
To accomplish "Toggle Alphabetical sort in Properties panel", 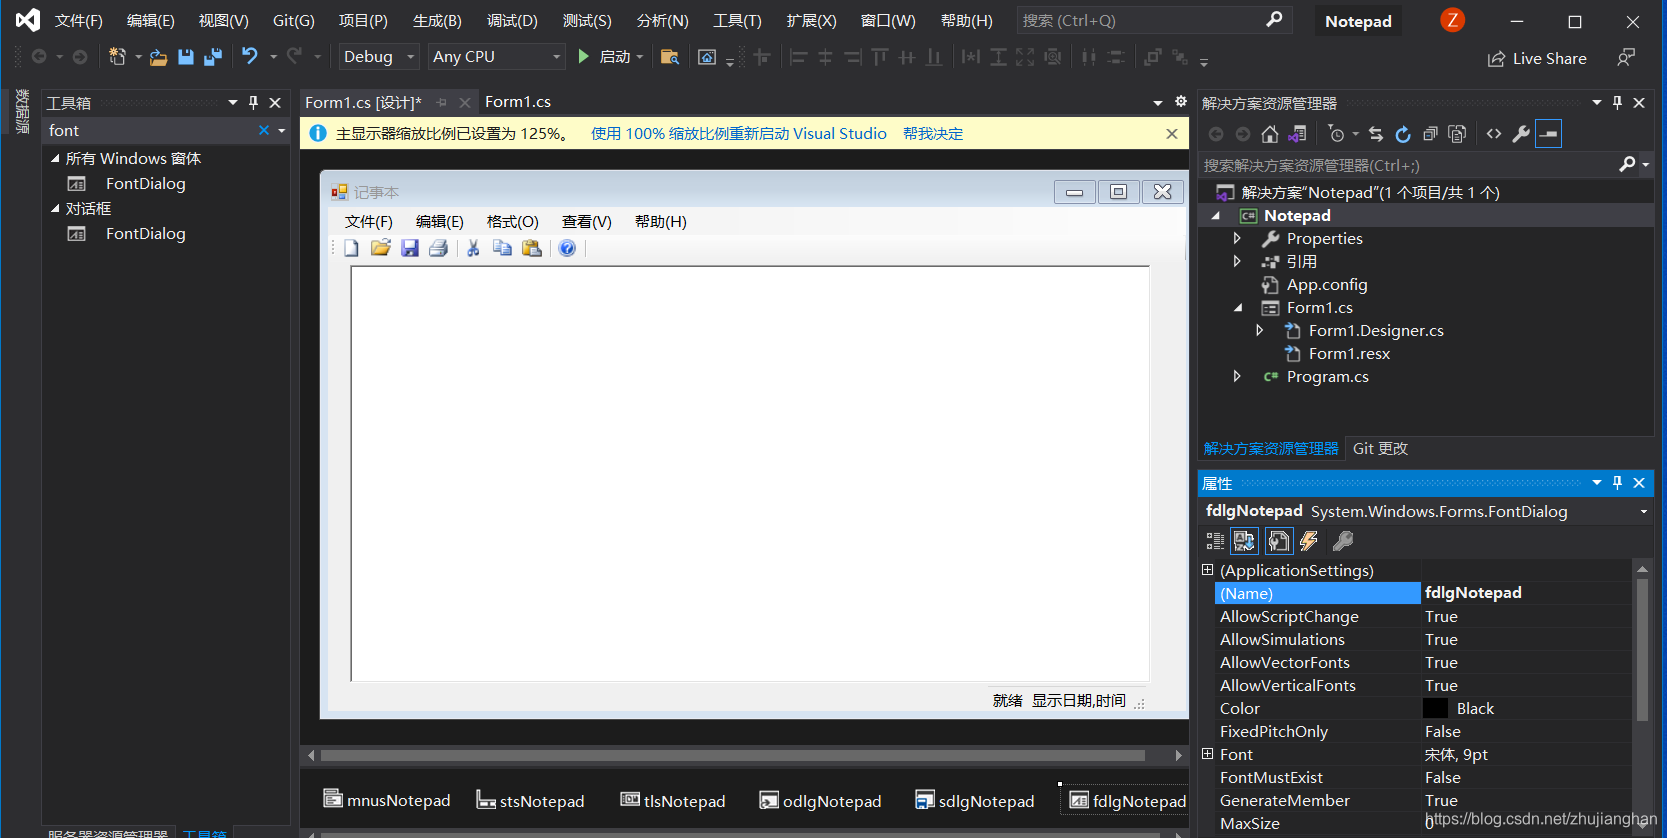I will click(1244, 541).
